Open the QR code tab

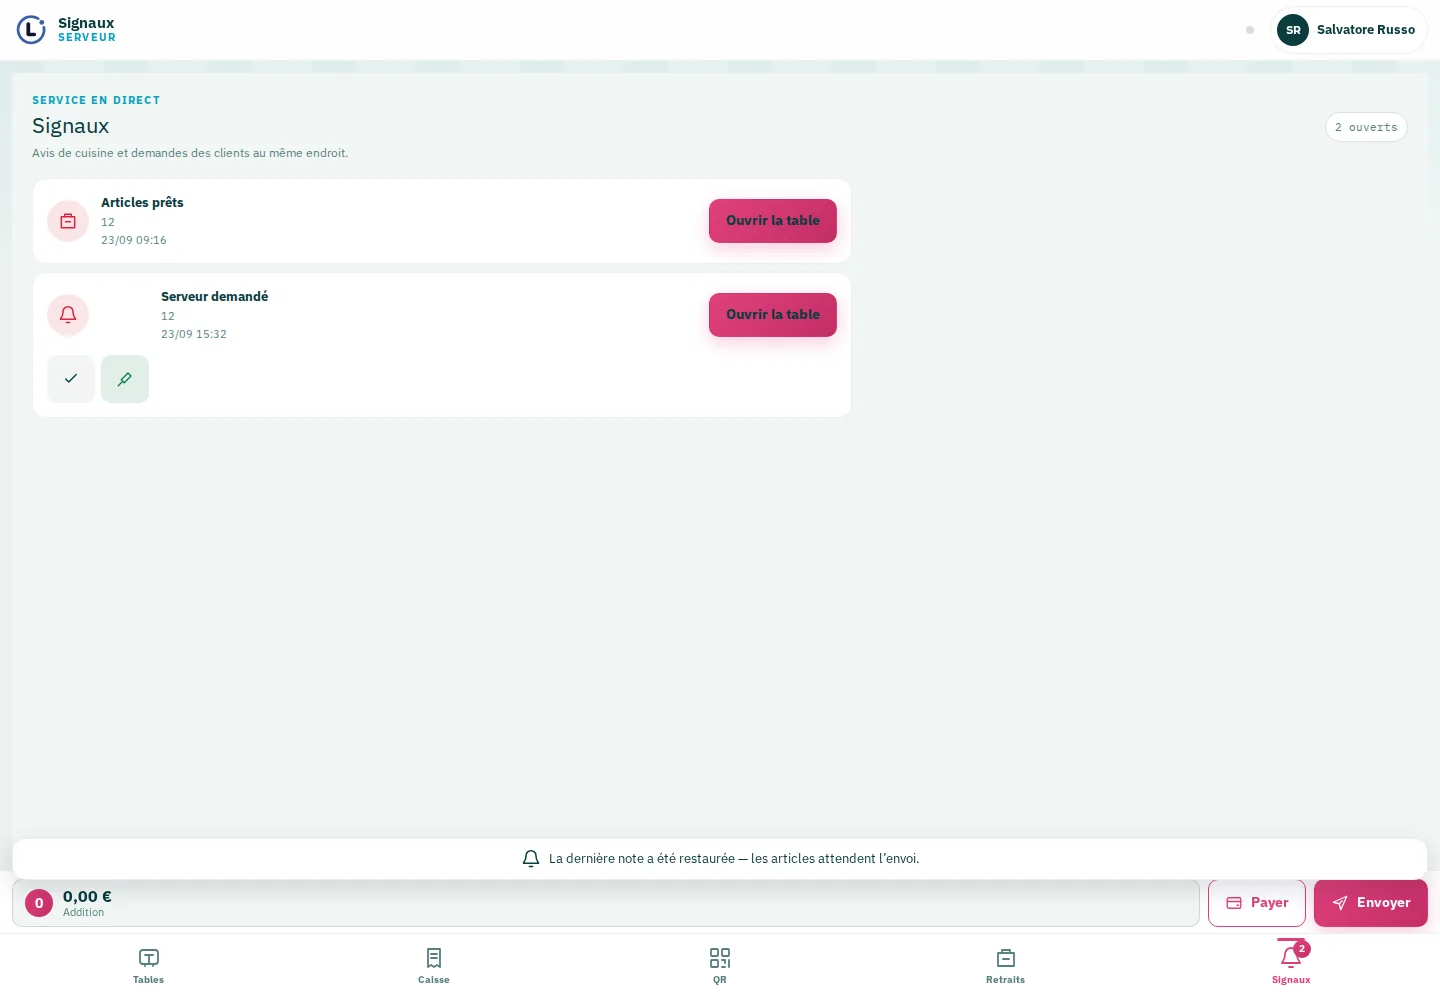720,966
